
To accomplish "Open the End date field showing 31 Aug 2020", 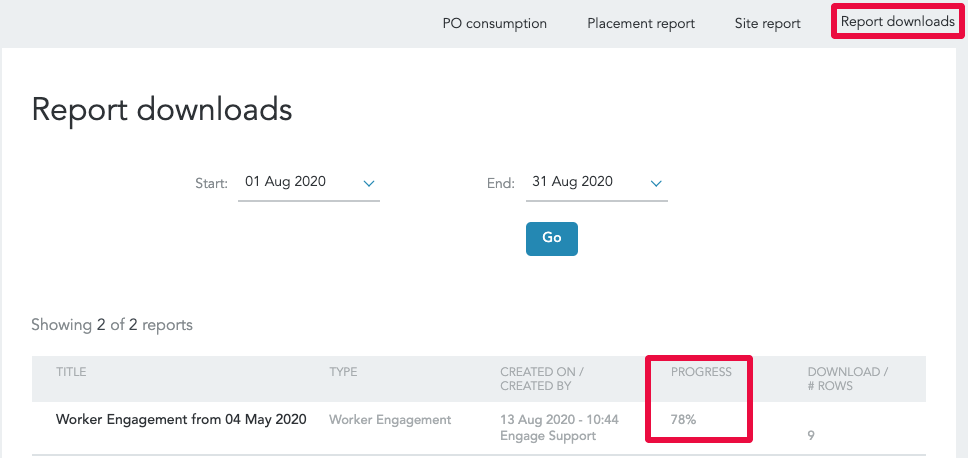I will point(596,183).
